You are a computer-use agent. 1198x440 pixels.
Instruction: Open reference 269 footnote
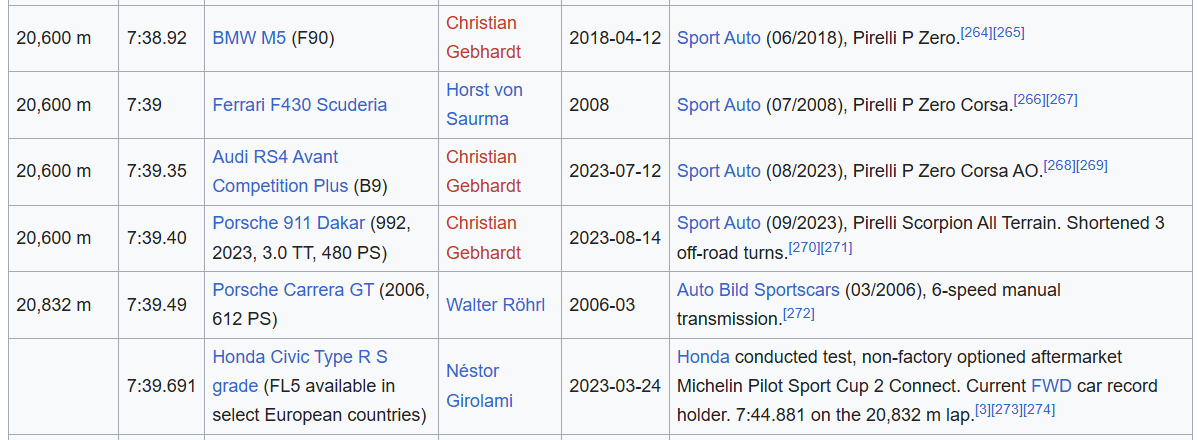point(1091,165)
